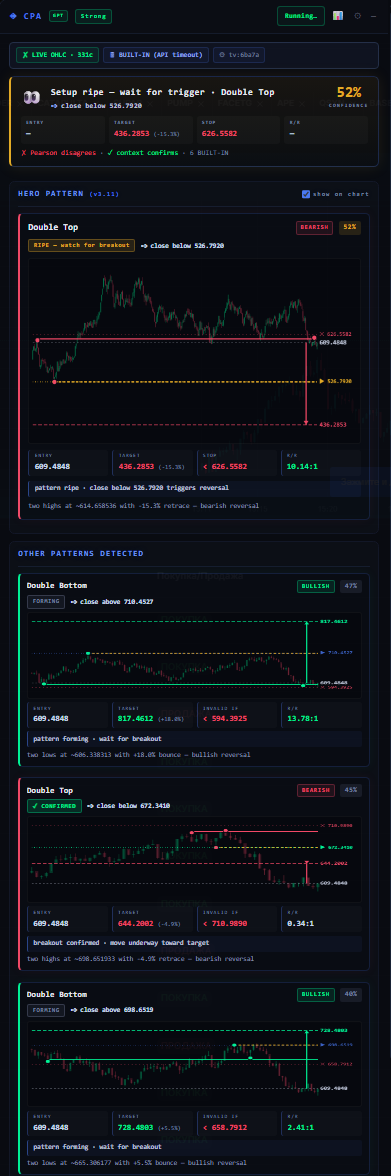Screen dimensions: 391x1176
Task: Click invalidation value < 658.7912
Action: tap(223, 1127)
